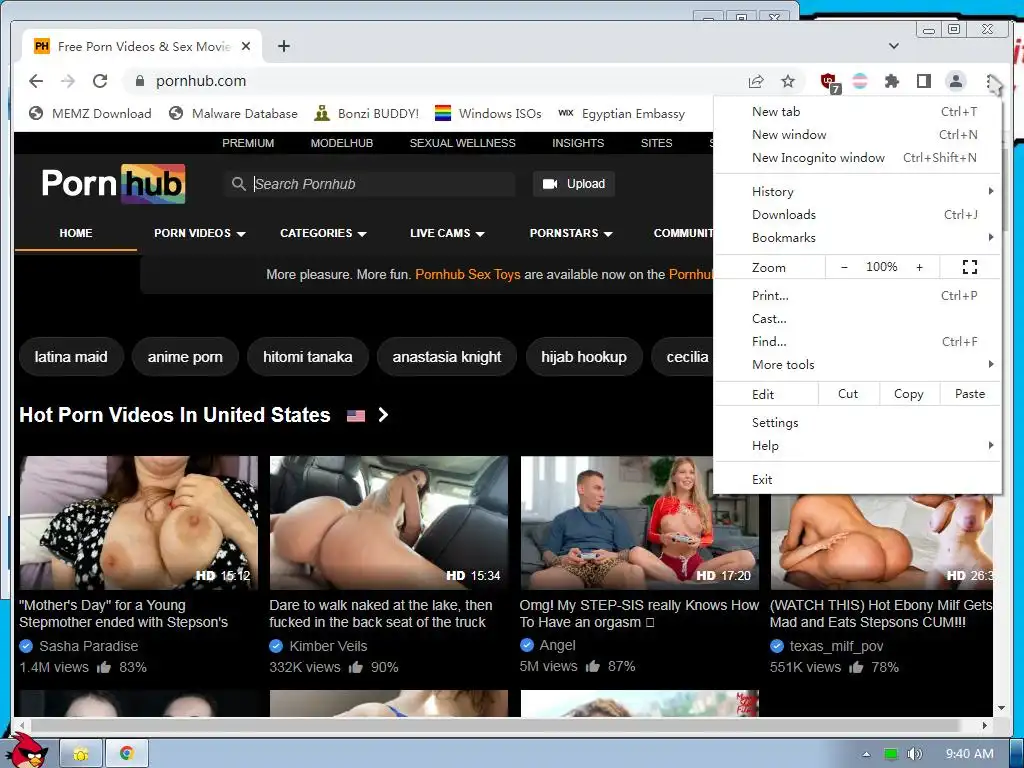
Task: Open the MODELHUB top link
Action: pos(342,143)
